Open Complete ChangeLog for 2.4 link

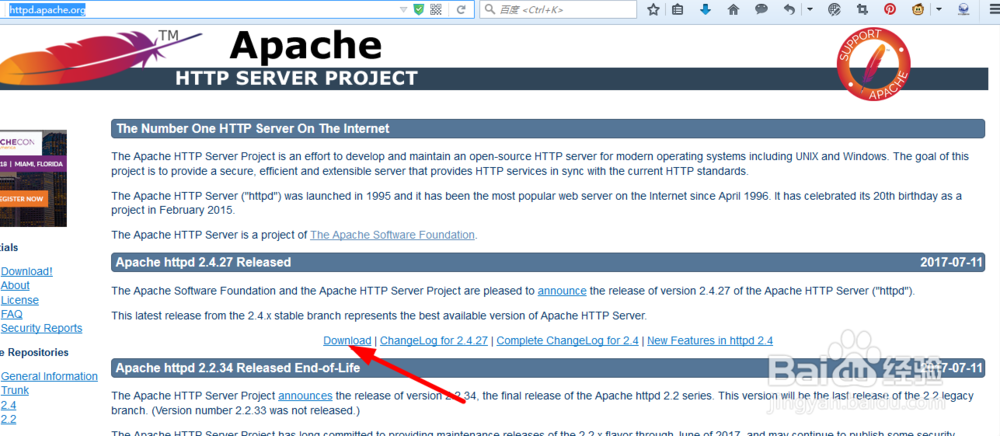568,340
